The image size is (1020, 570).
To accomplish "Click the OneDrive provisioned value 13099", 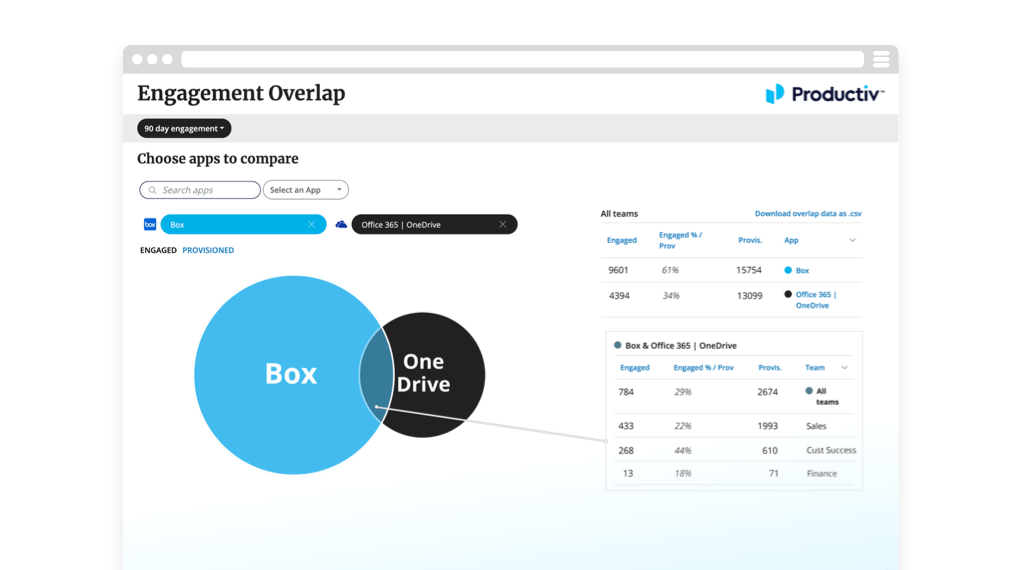I will pos(749,295).
